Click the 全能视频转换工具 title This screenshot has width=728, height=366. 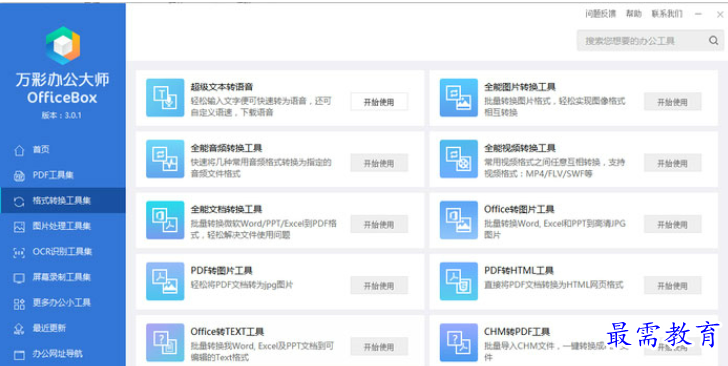coord(520,148)
